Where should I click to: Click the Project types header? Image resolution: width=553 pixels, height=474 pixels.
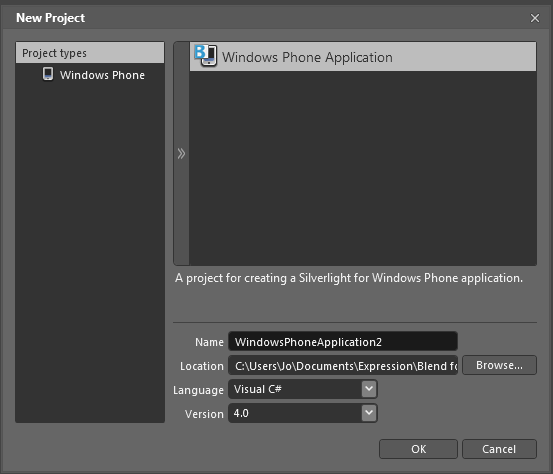coord(90,53)
